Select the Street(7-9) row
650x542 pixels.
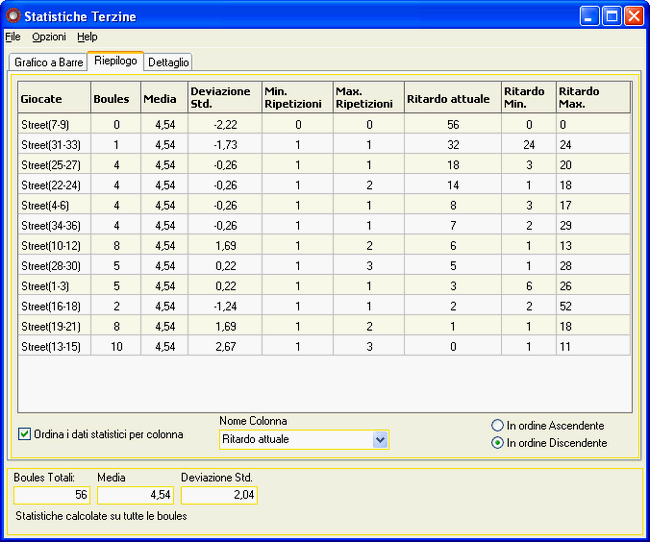click(x=54, y=125)
